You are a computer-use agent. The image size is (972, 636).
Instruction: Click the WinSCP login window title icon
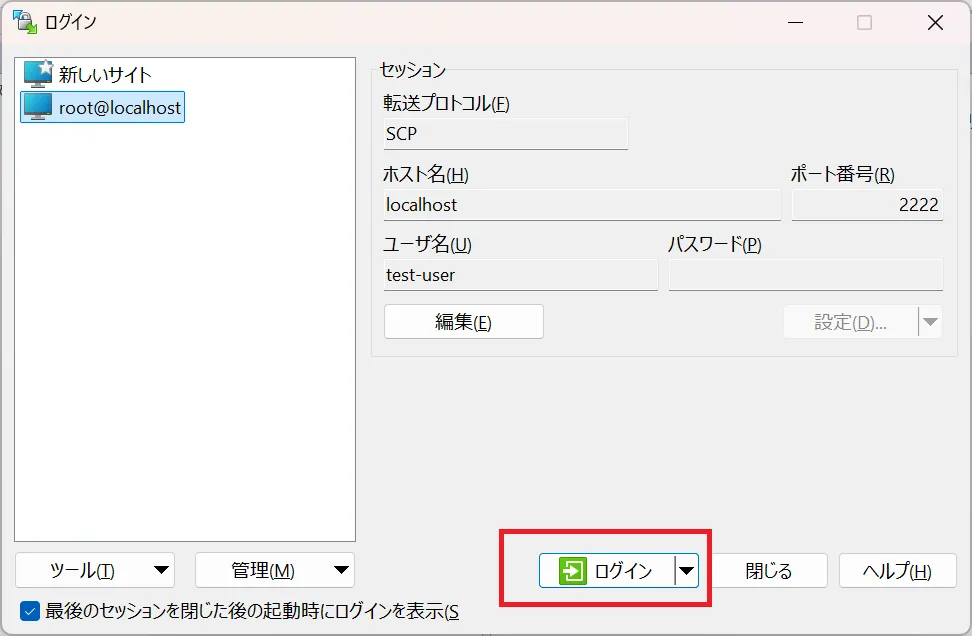25,22
